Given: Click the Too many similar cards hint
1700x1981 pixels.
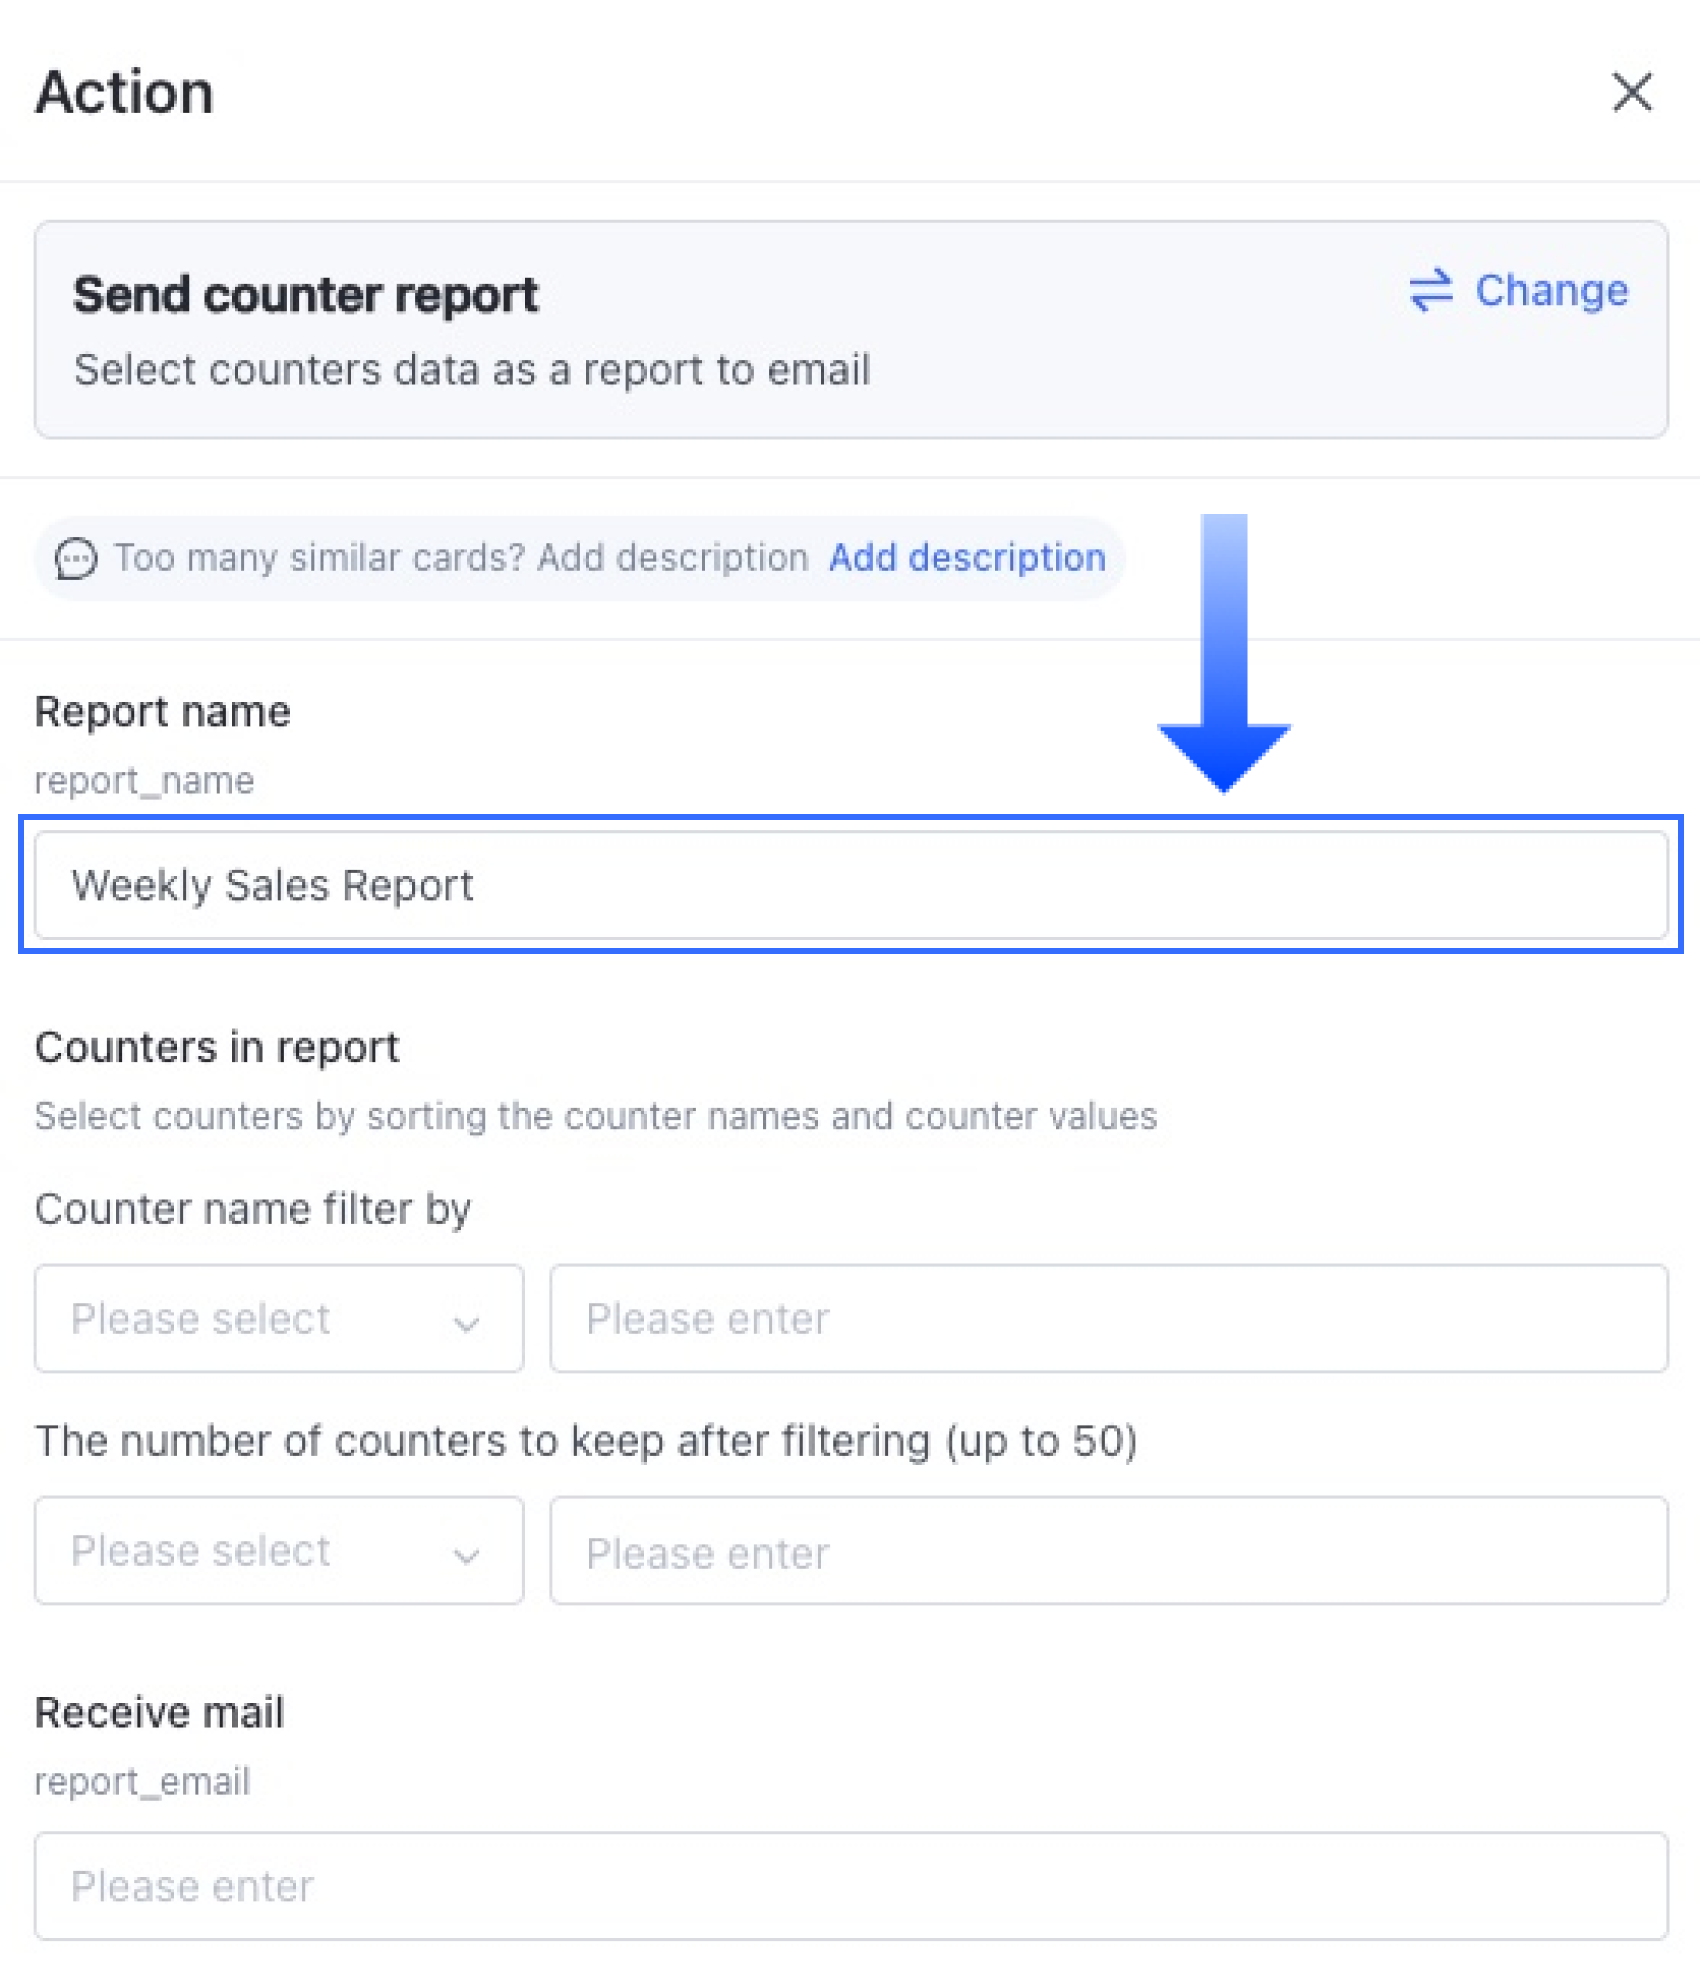Looking at the screenshot, I should pos(461,557).
